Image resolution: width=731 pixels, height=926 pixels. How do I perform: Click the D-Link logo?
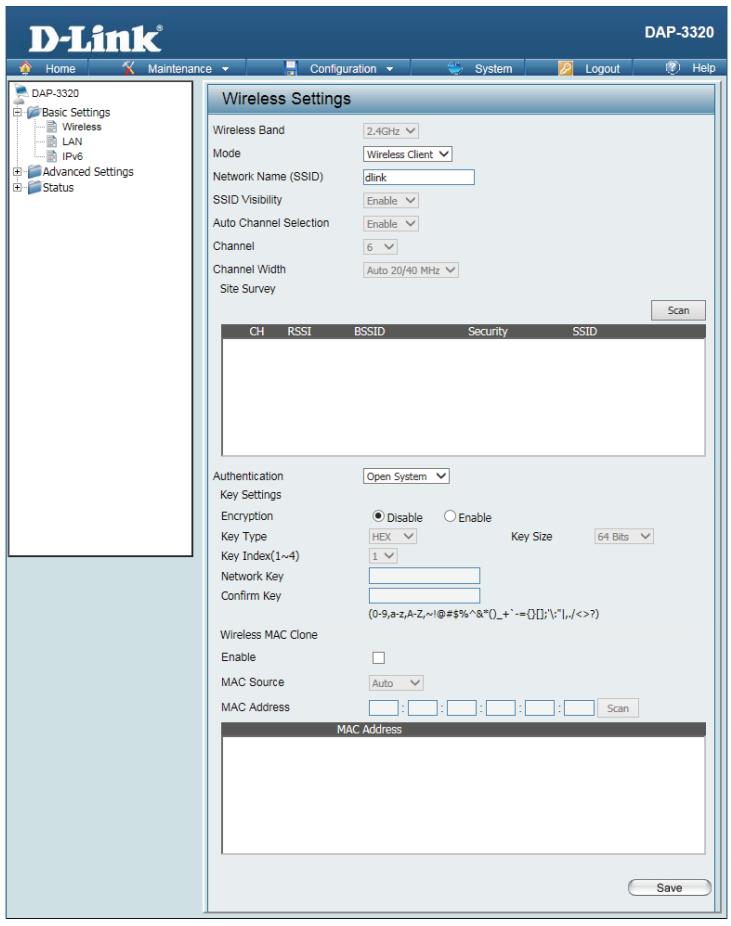pyautogui.click(x=96, y=38)
